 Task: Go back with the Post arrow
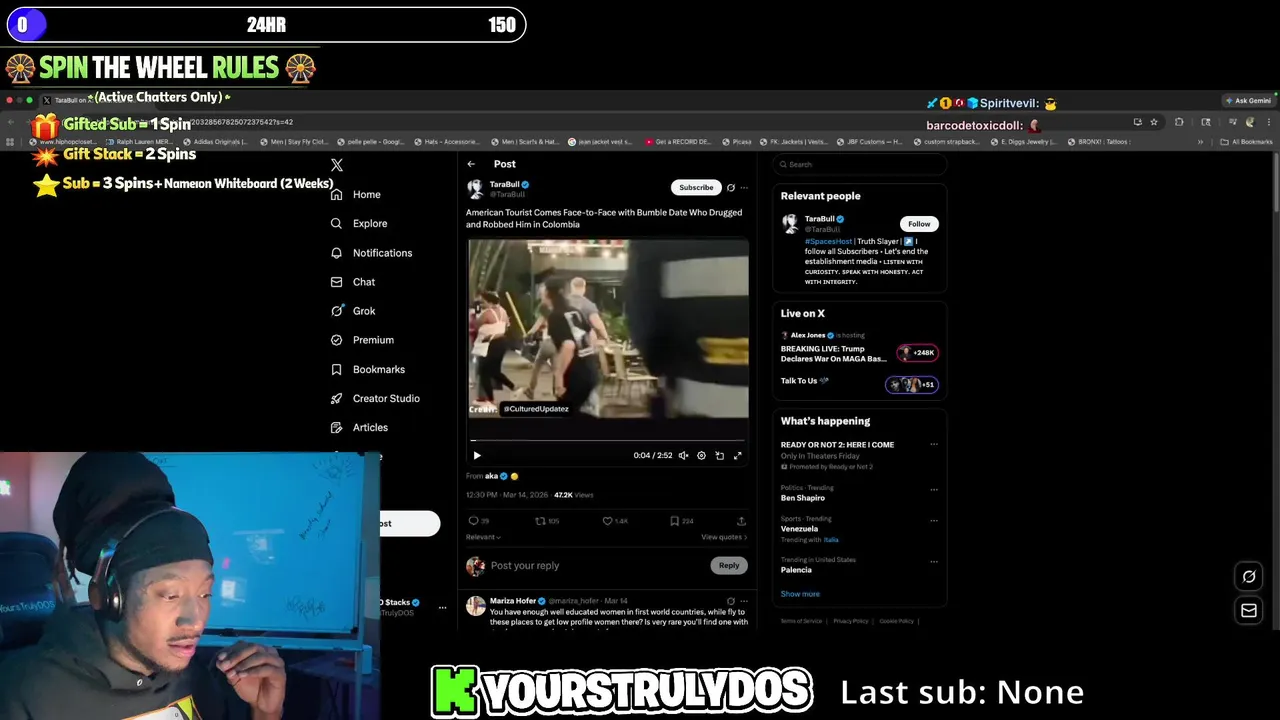471,164
